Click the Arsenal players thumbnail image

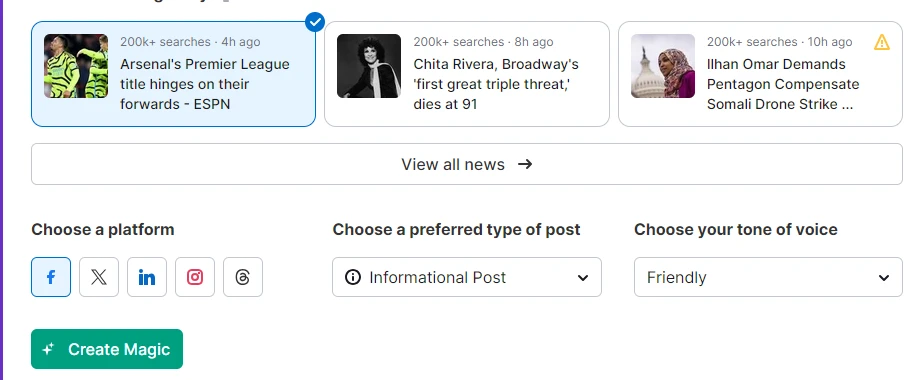pos(76,66)
